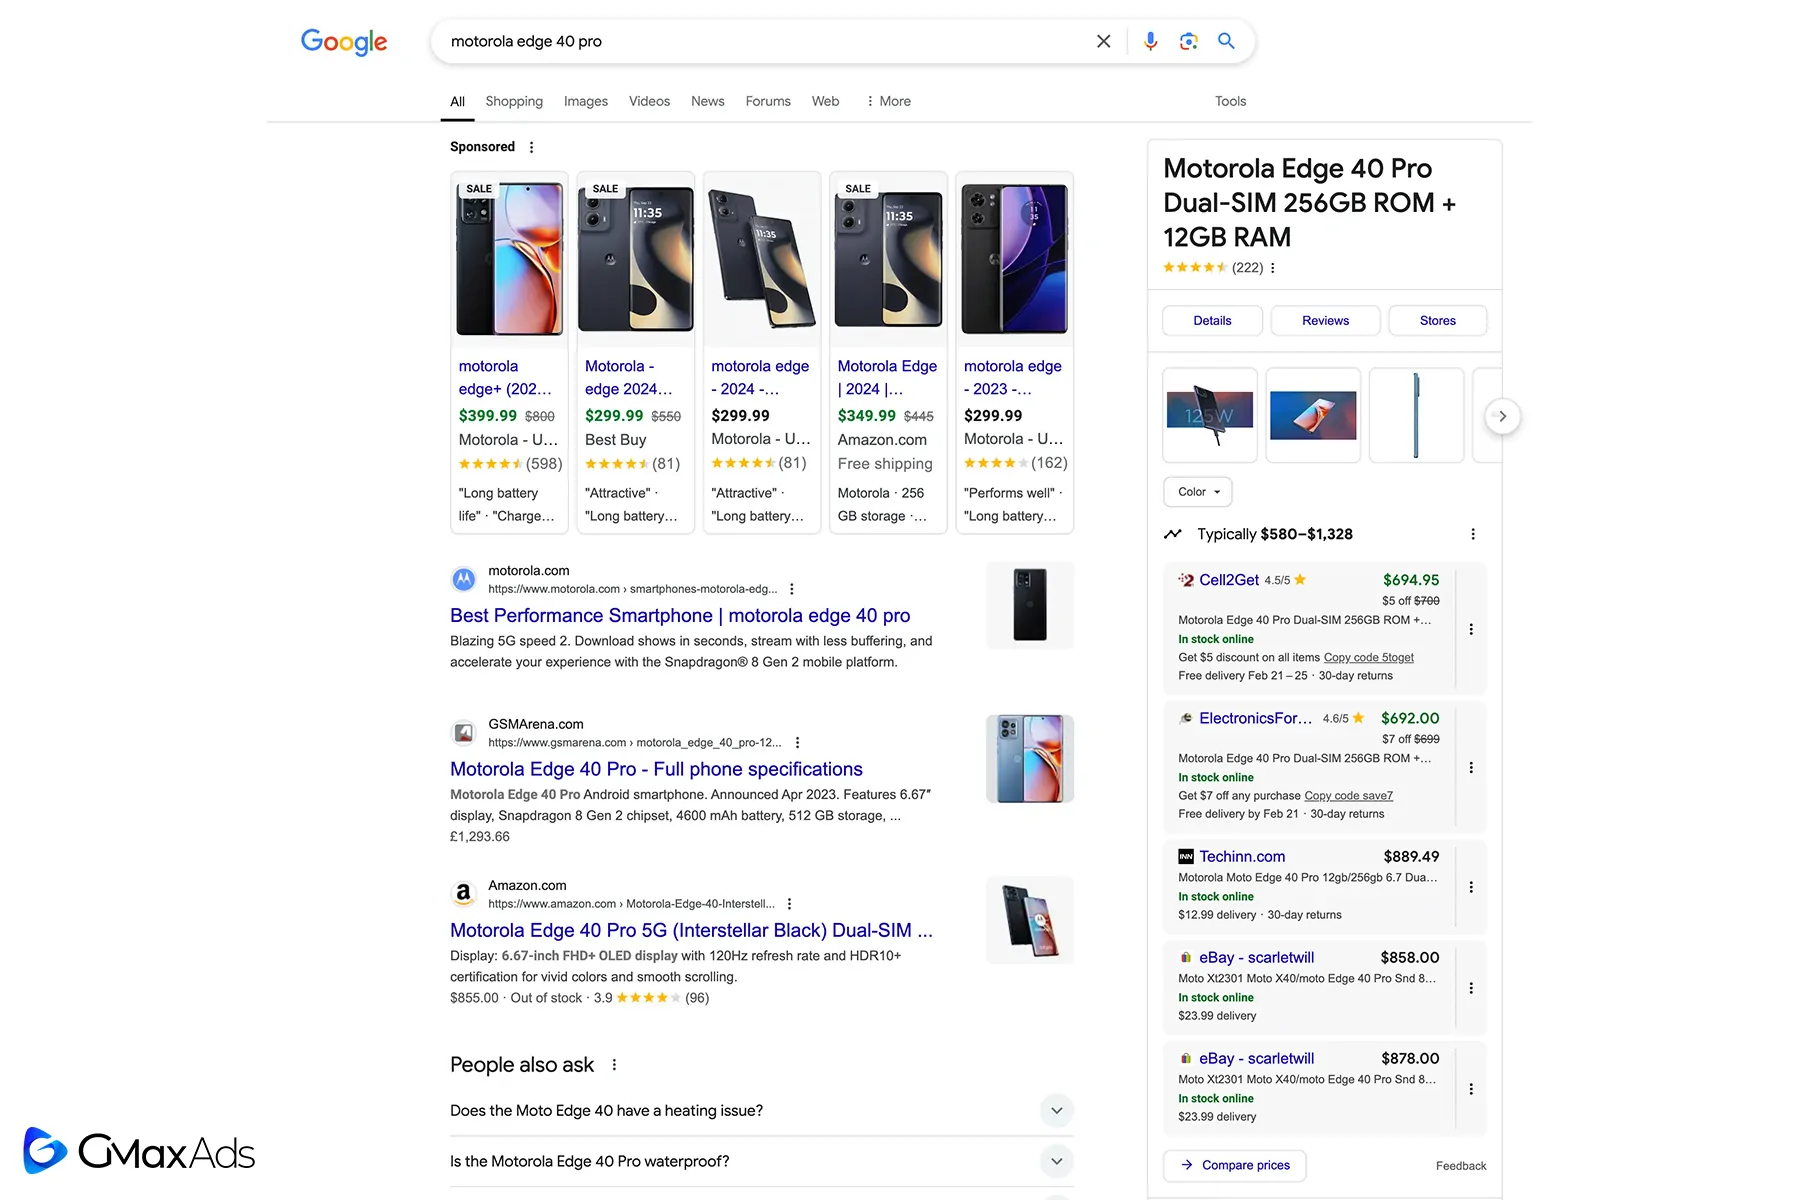
Task: Click the price trend icon next to Typically
Action: [1173, 534]
